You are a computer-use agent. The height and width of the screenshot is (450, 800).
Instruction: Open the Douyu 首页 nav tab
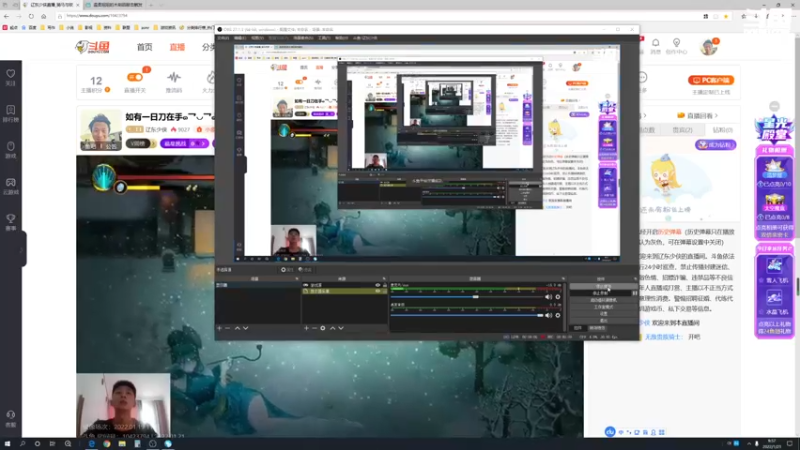(144, 47)
